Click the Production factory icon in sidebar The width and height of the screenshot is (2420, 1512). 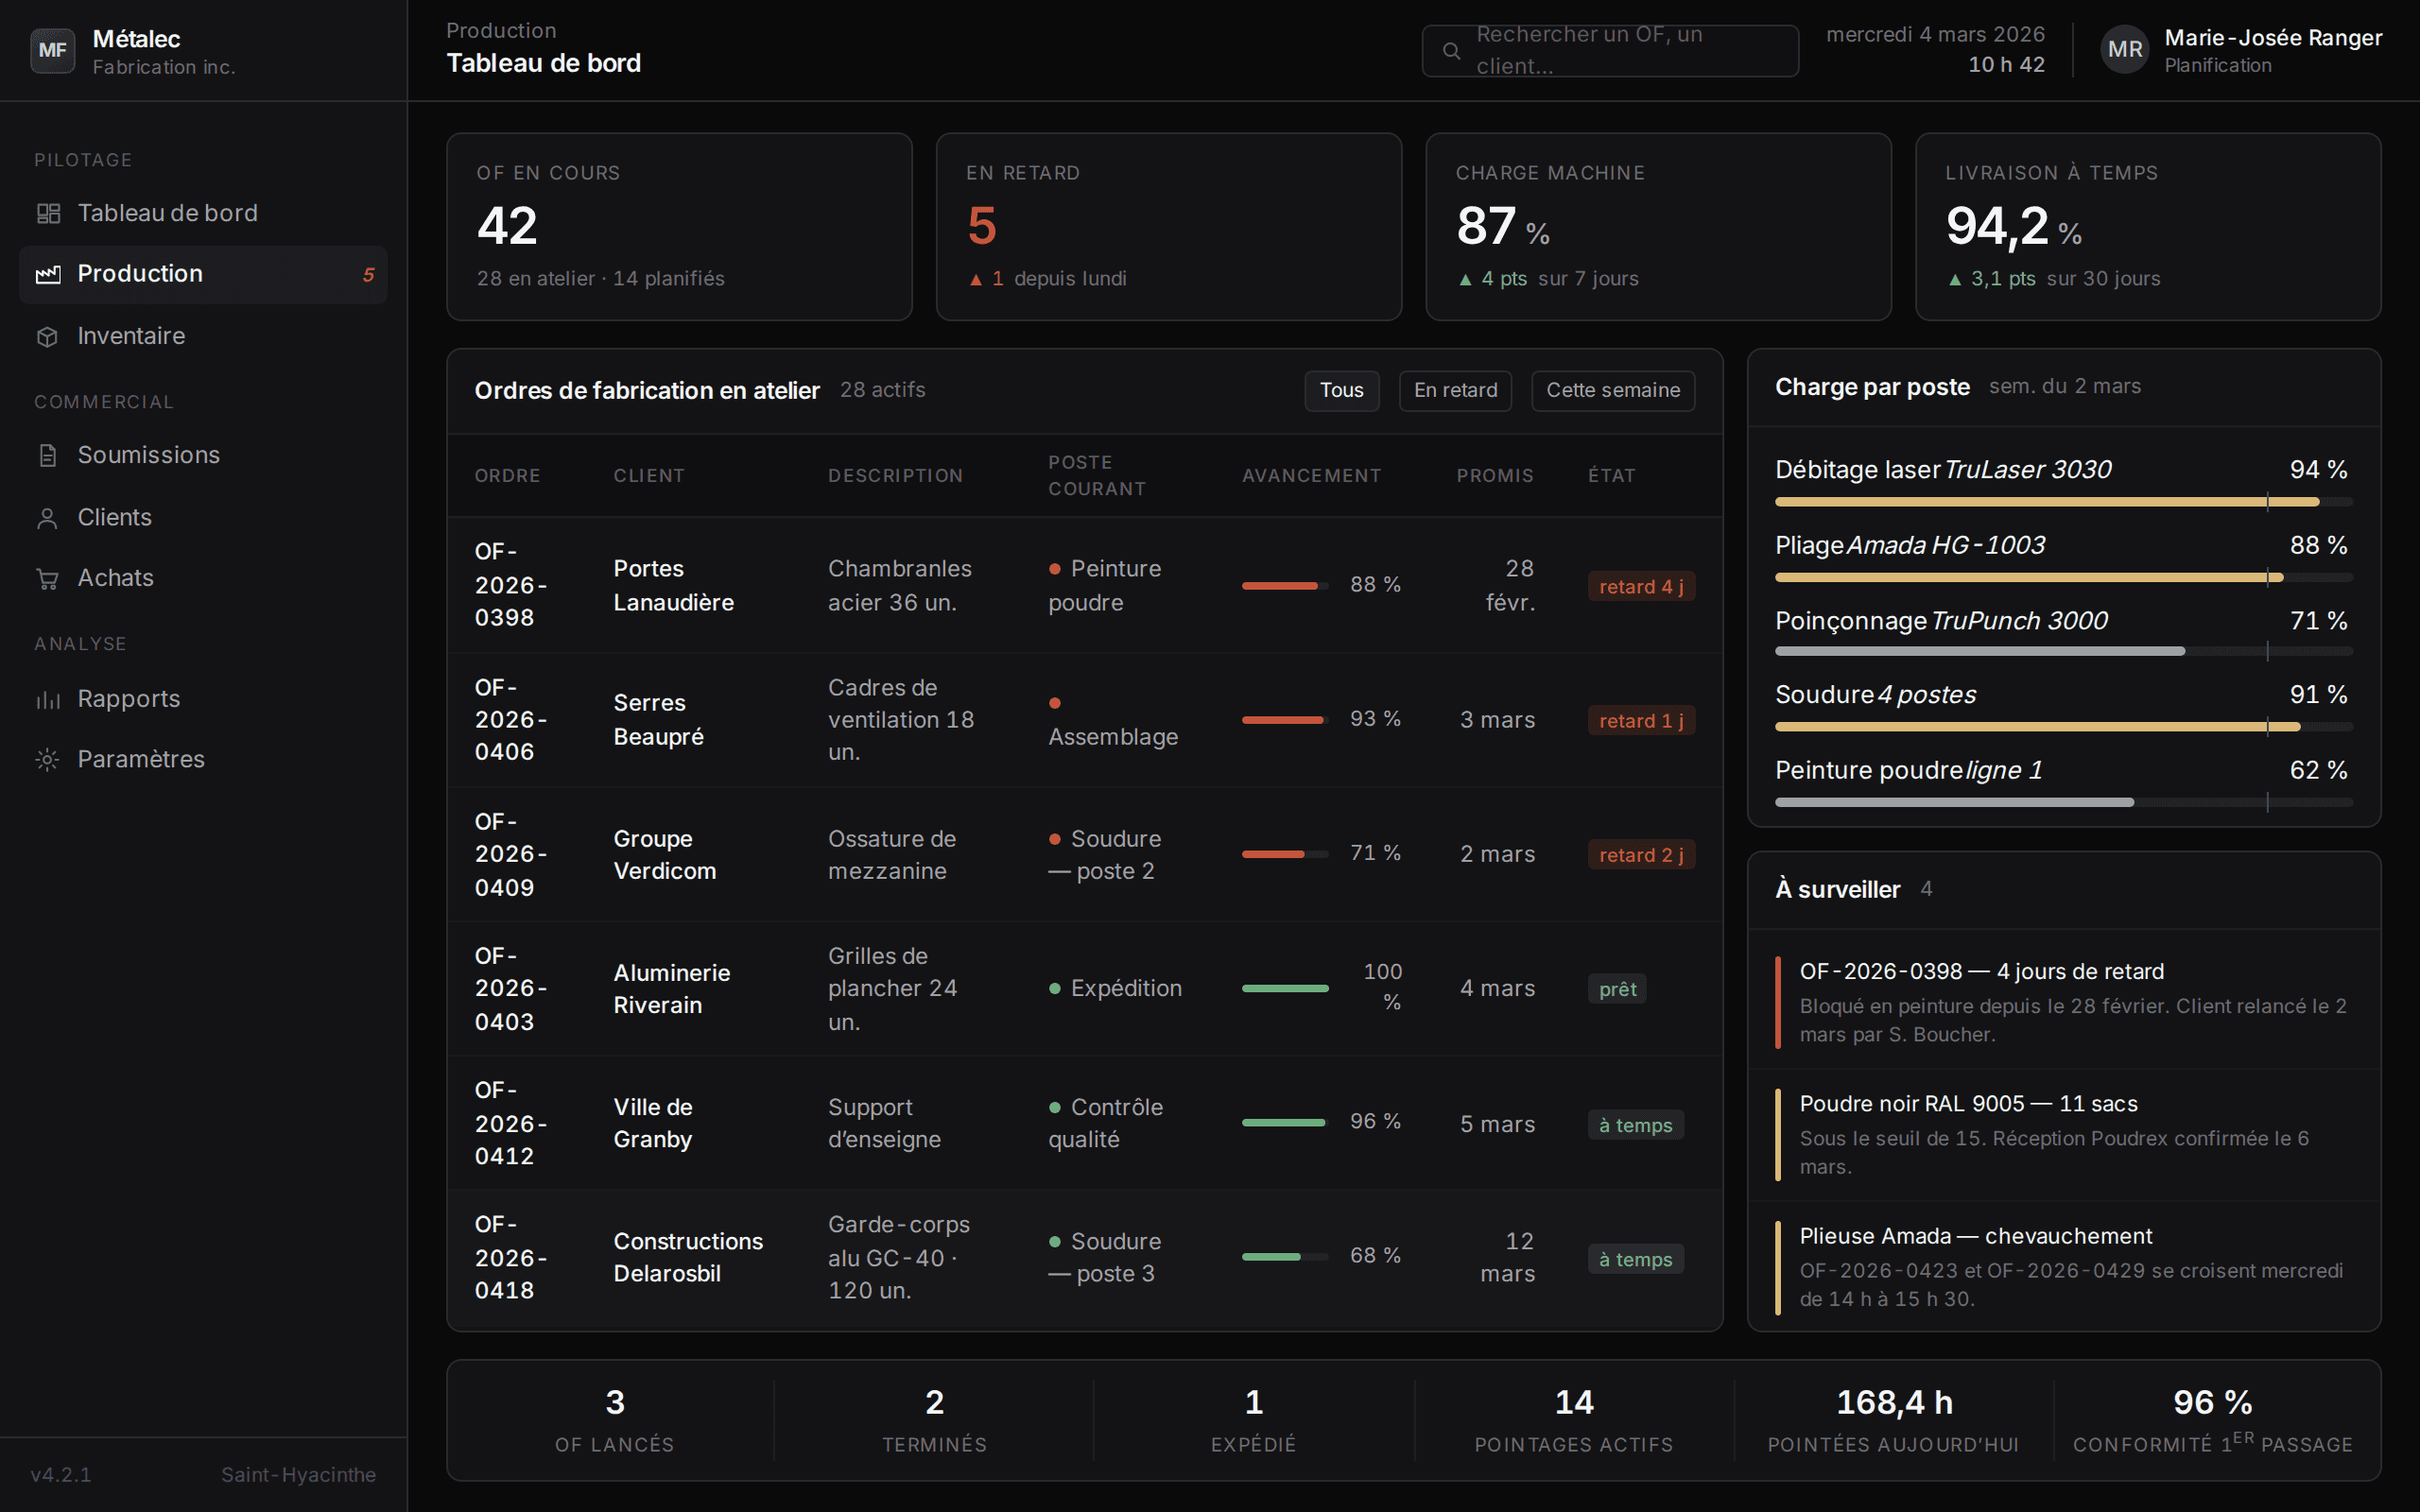pos(48,274)
